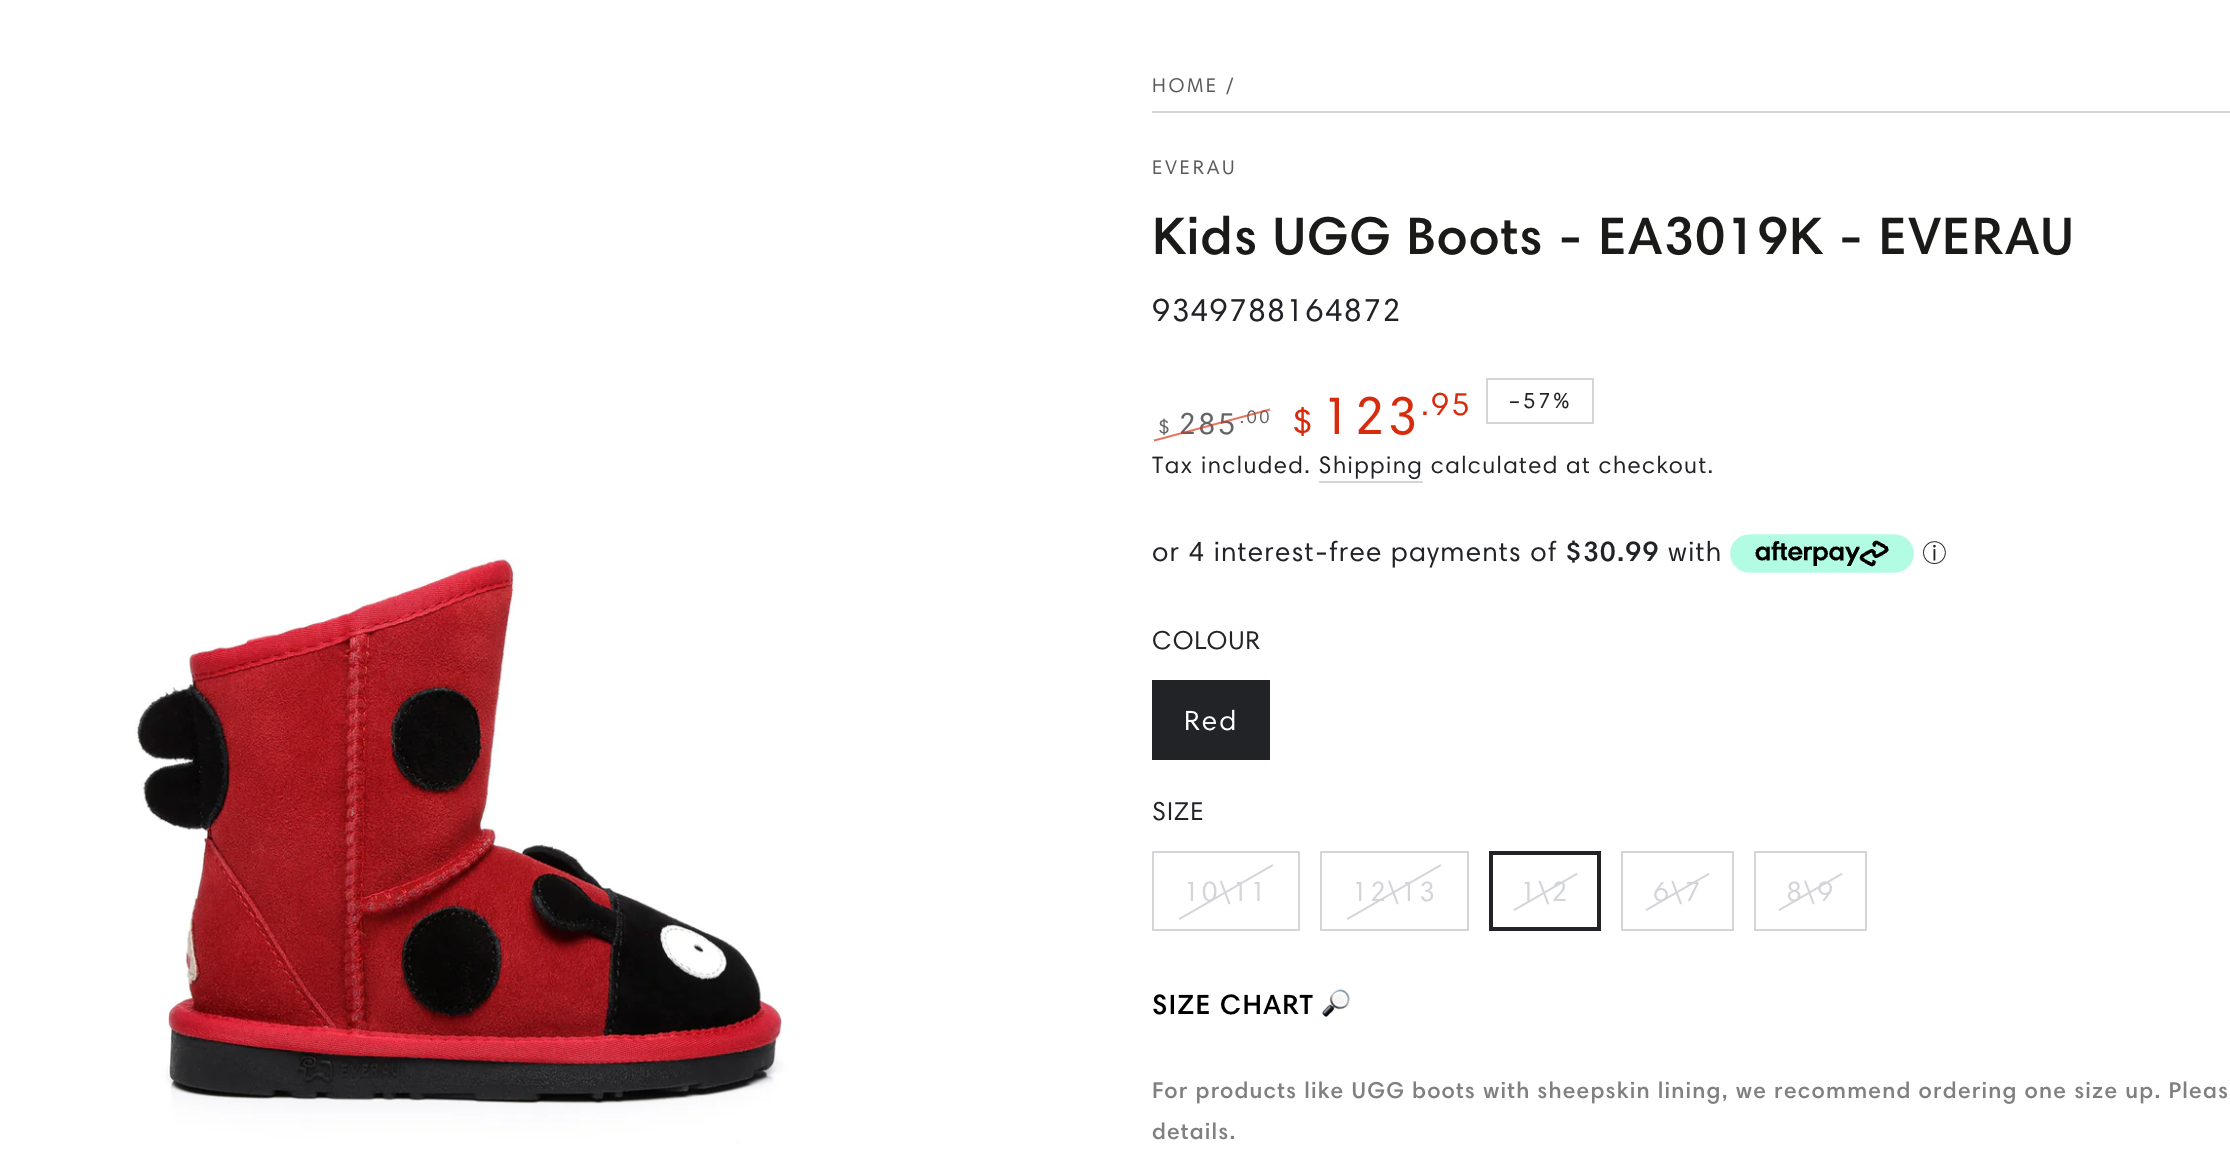Click the $123.95 sale price
2230x1164 pixels.
click(x=1380, y=415)
